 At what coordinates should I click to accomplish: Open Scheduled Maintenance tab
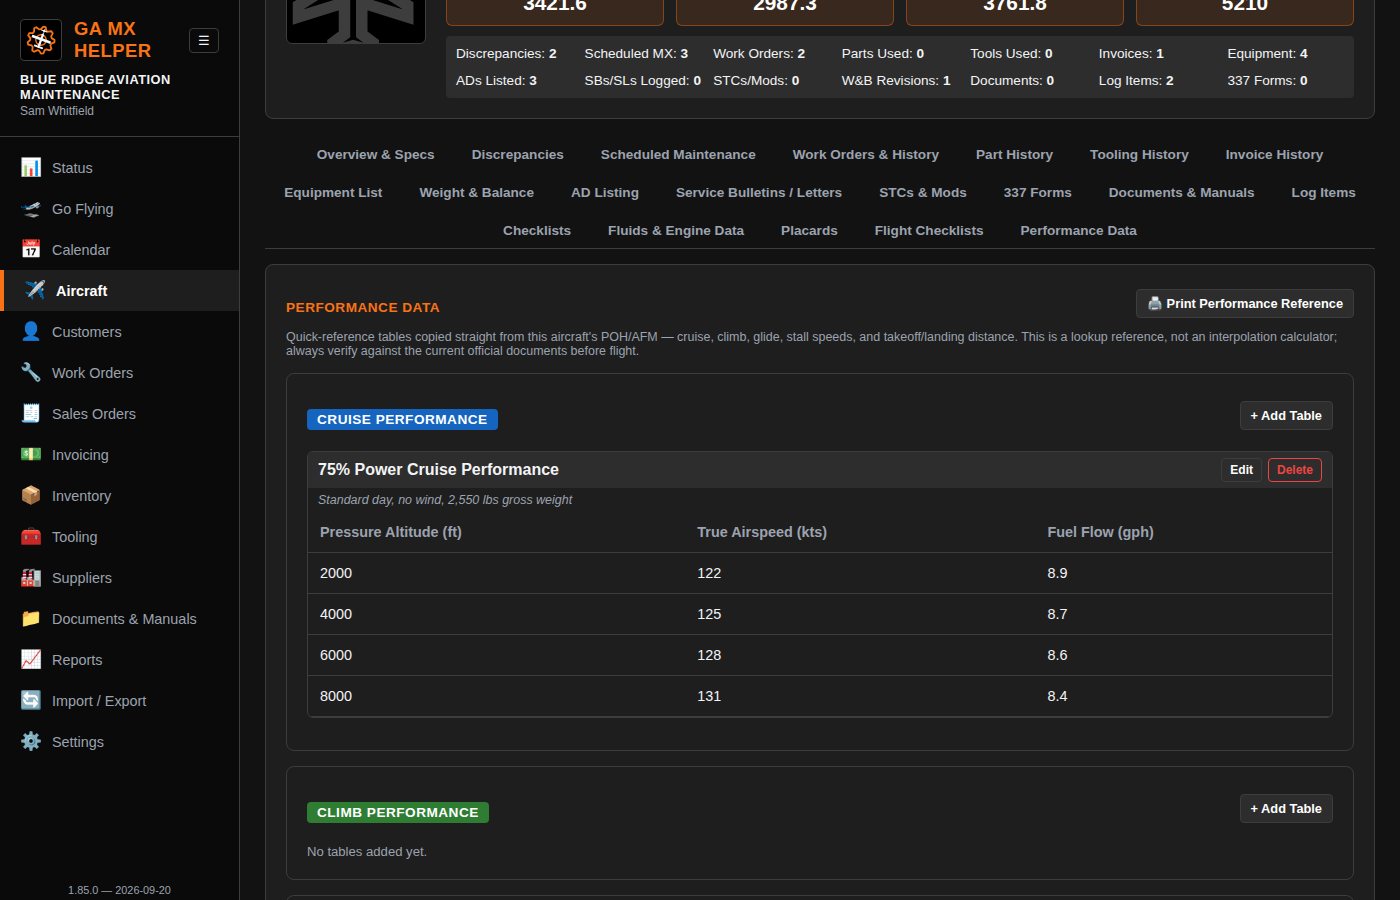[x=678, y=154]
